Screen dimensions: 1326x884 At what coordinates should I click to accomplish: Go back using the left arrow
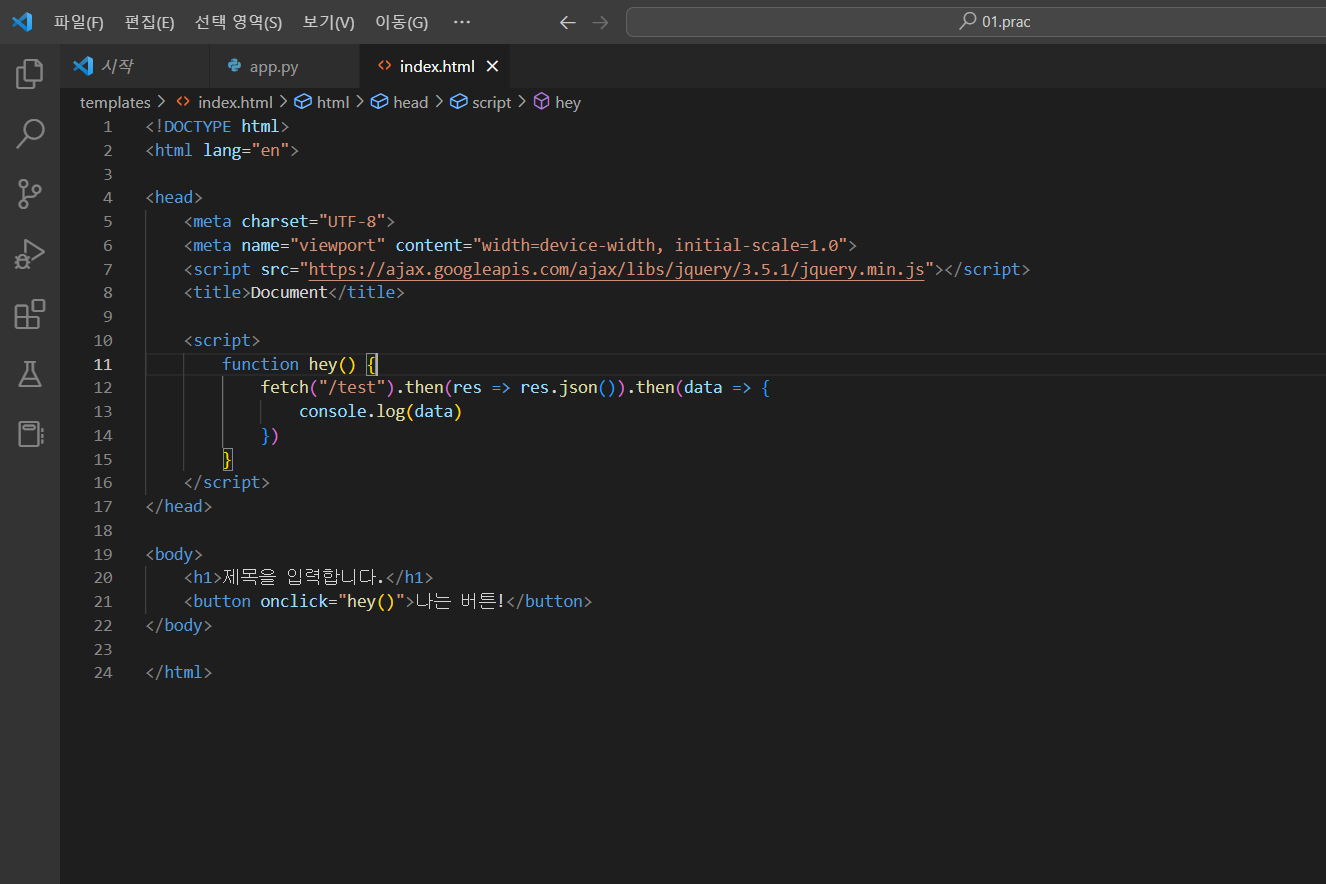click(567, 22)
